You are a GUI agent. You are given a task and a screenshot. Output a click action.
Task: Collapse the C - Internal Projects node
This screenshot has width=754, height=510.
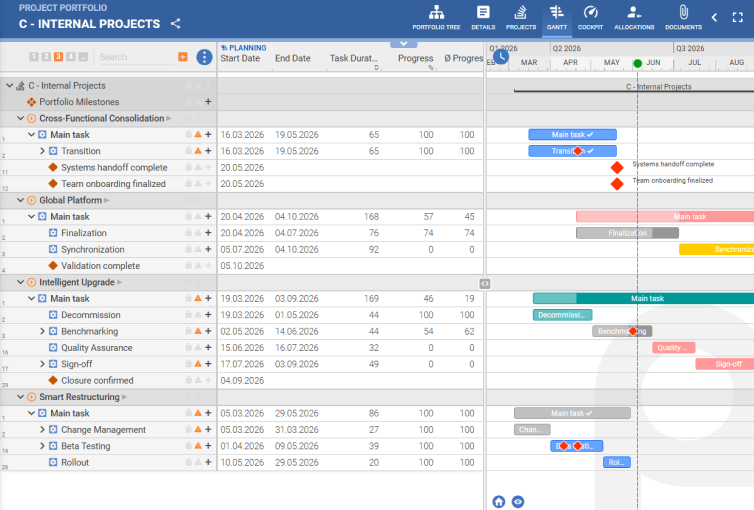(x=9, y=86)
